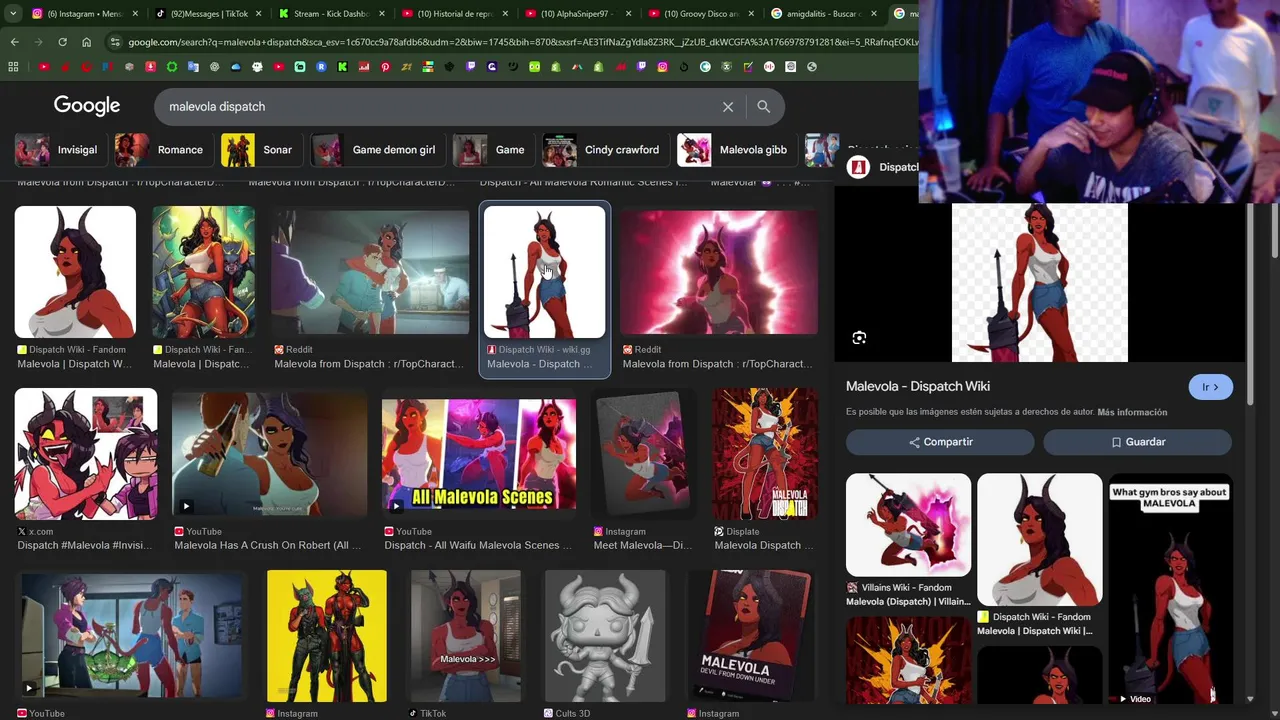Play video icon on All Malevola Scenes thumbnail
The width and height of the screenshot is (1280, 720).
click(x=396, y=506)
